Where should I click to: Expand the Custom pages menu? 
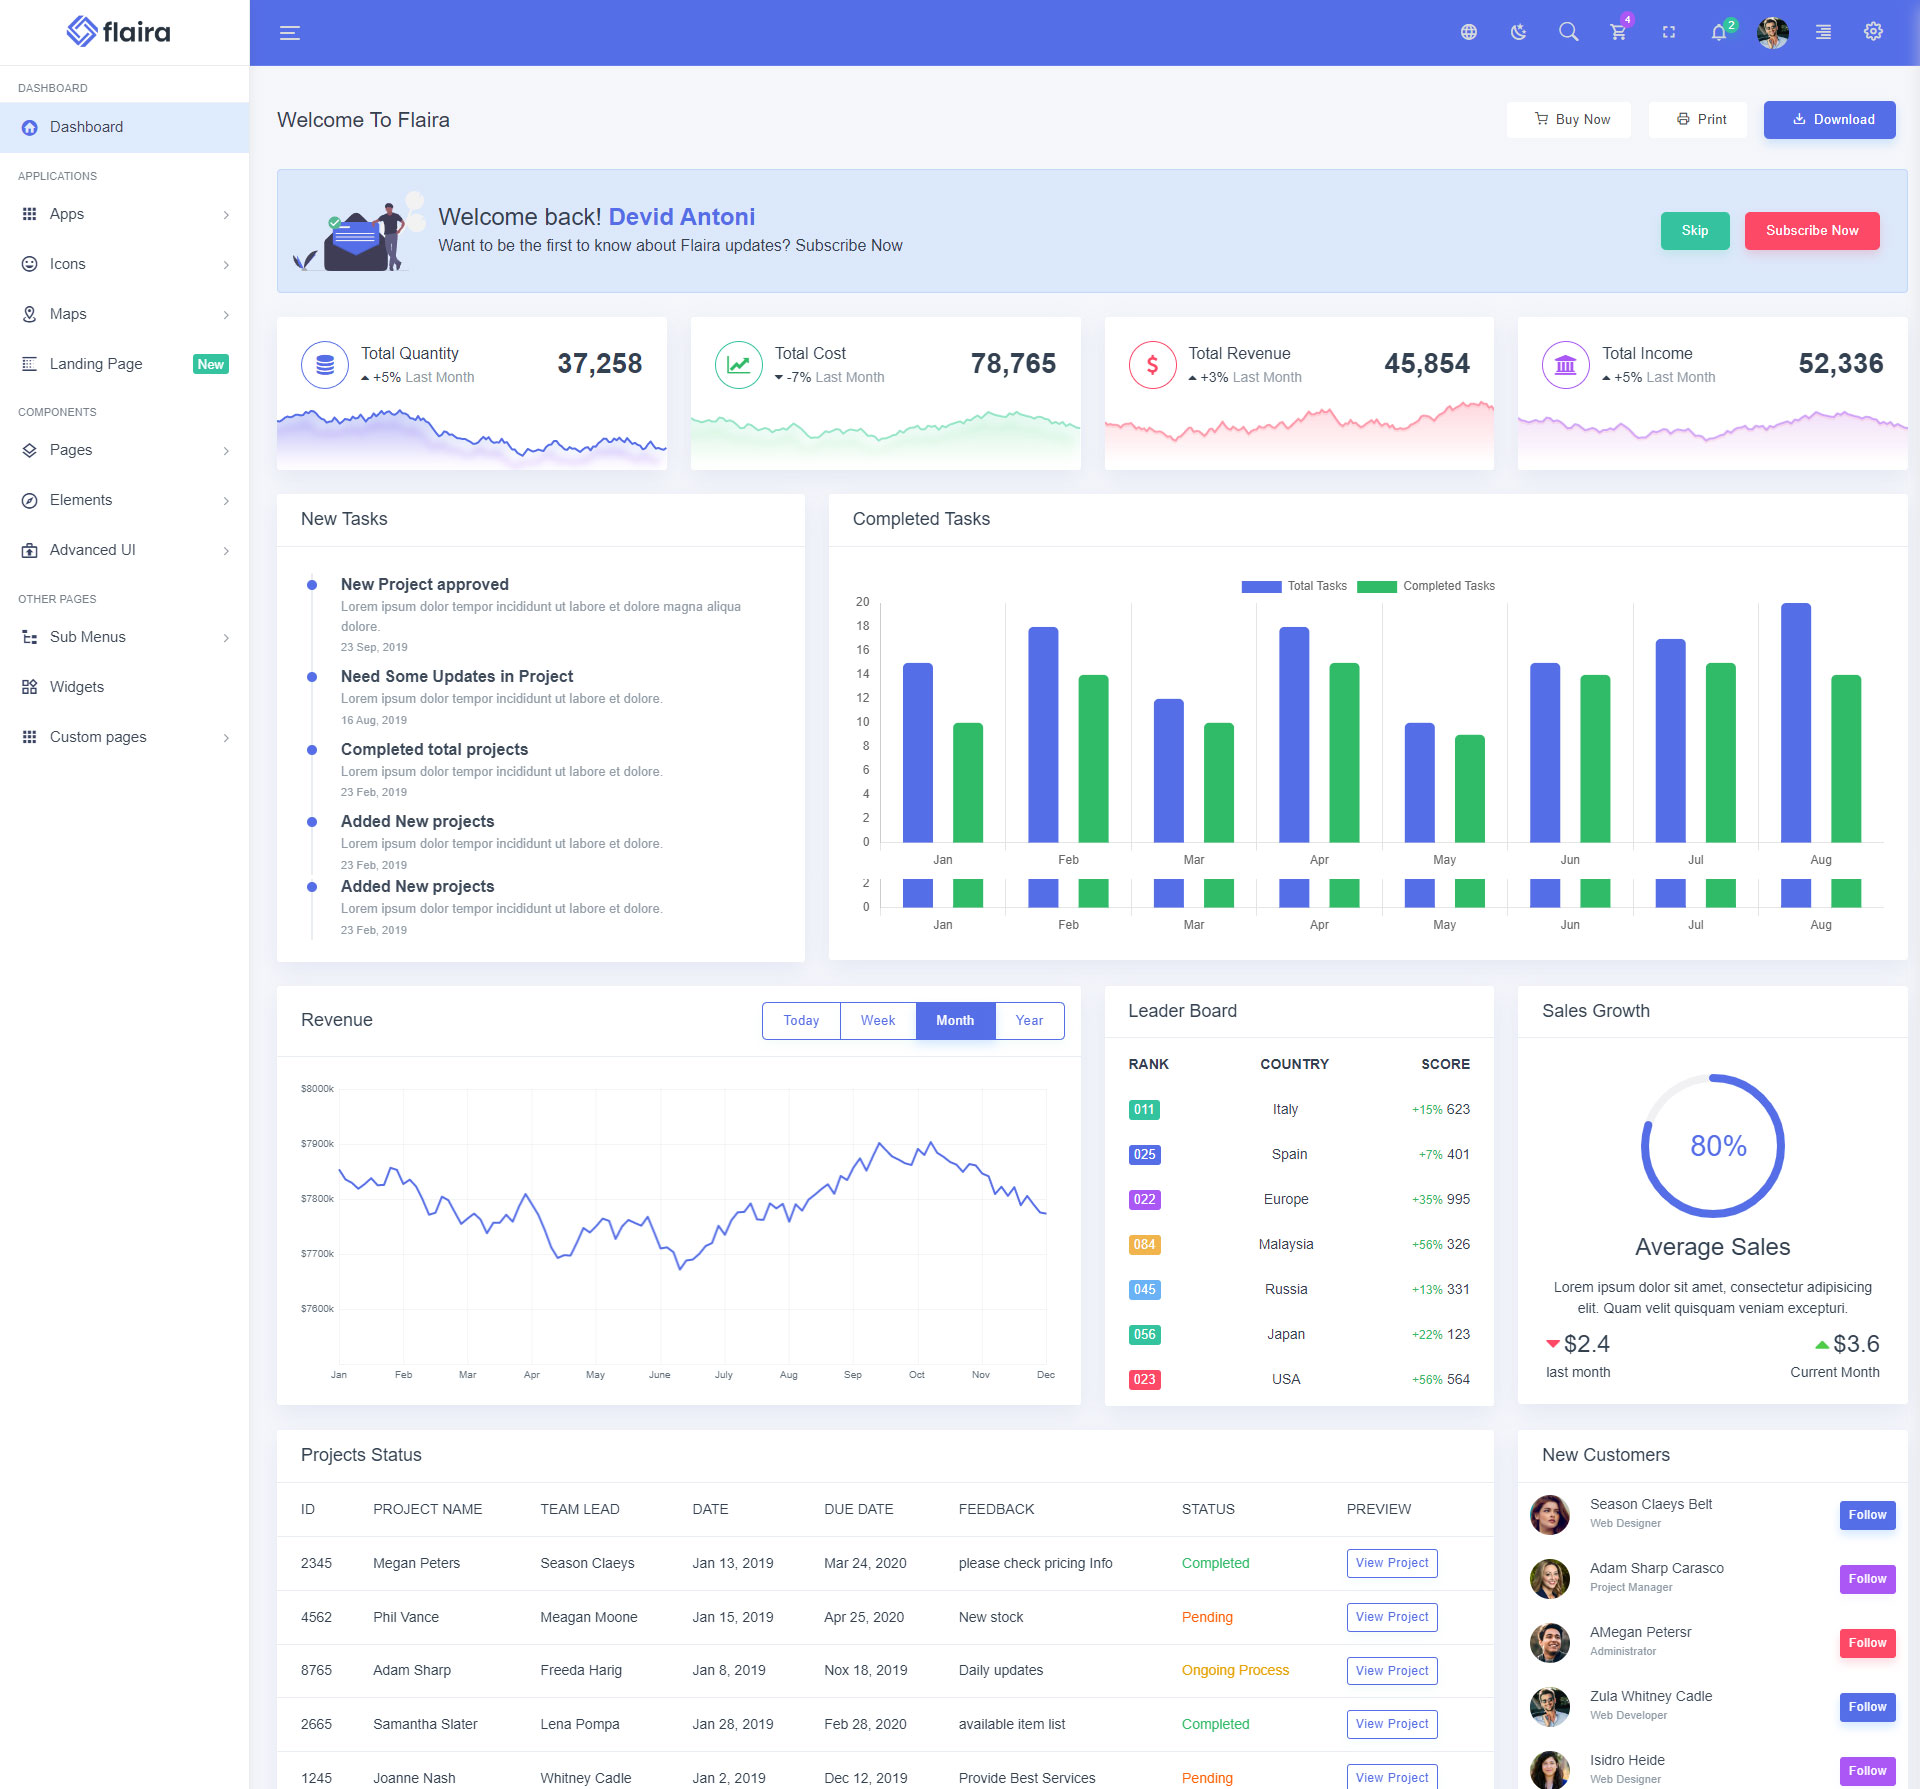pos(124,737)
